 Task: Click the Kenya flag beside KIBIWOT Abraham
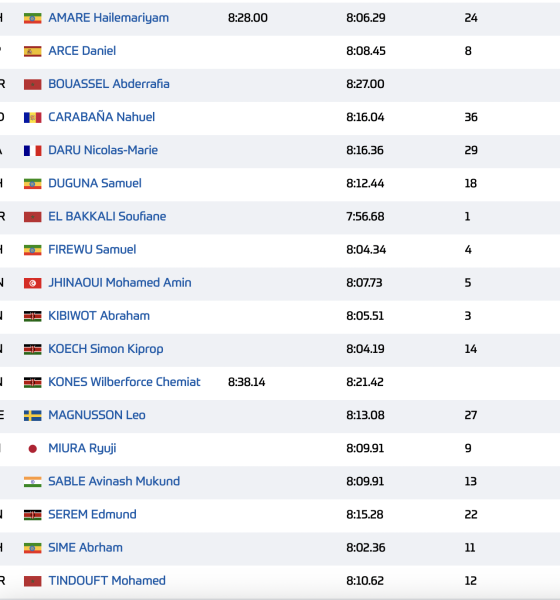point(33,316)
